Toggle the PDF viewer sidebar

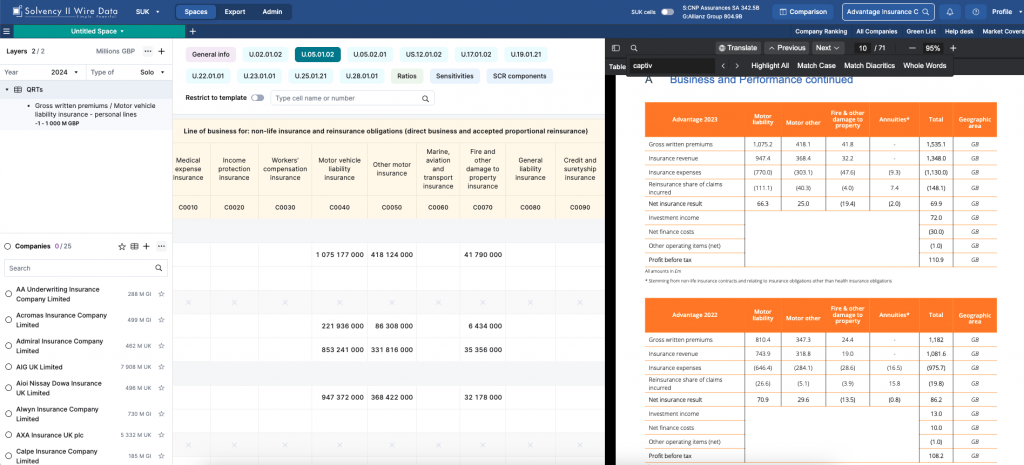(616, 48)
